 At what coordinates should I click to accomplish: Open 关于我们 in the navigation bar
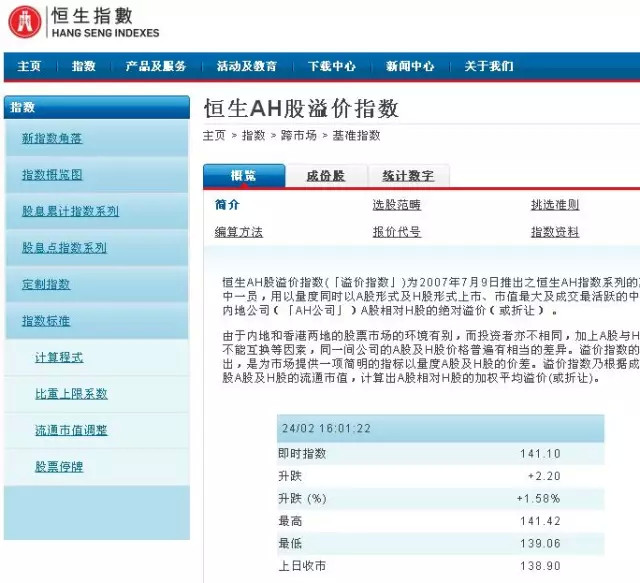tap(489, 66)
